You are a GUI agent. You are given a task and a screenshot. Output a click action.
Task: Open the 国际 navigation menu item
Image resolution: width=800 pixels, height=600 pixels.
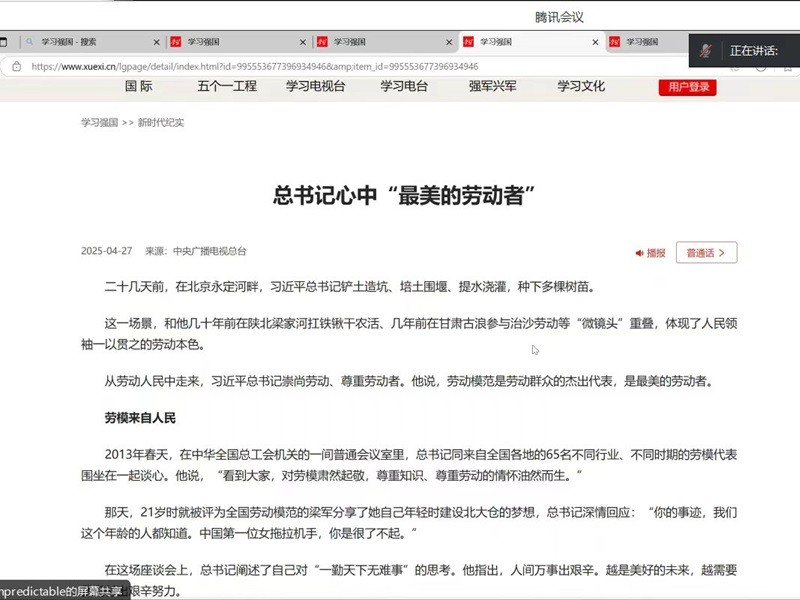coord(139,86)
